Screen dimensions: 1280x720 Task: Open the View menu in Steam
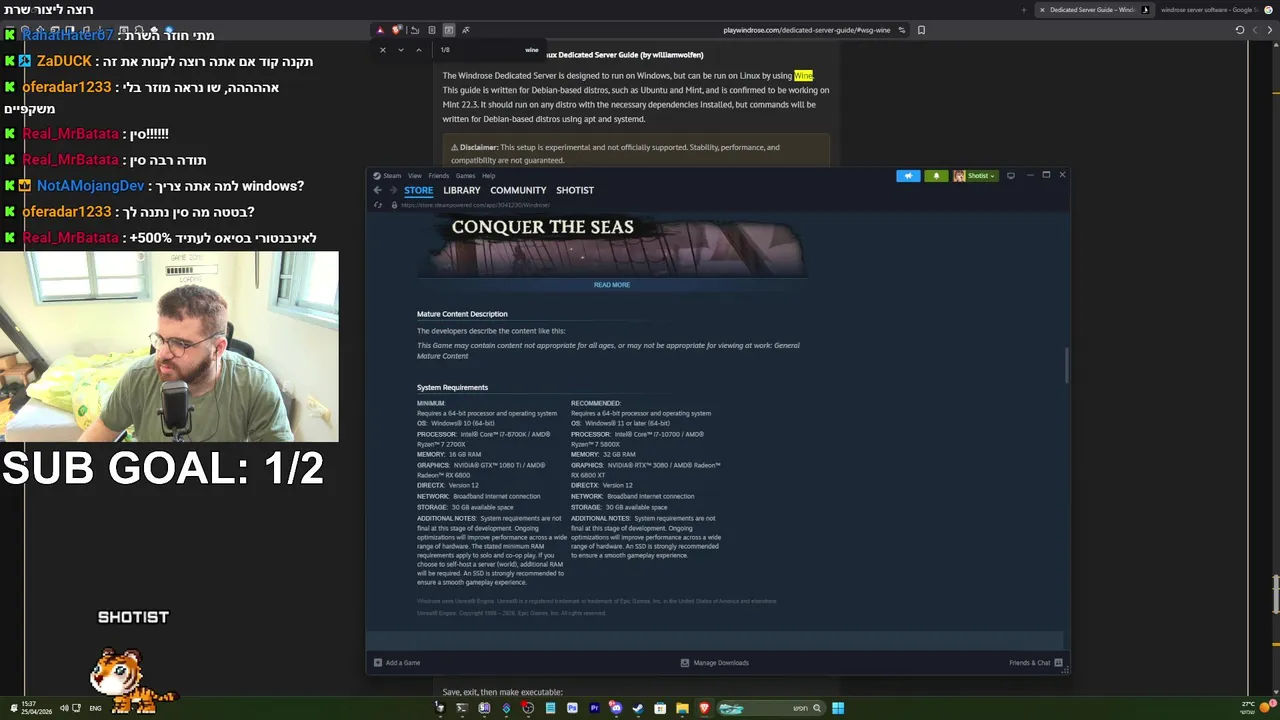[414, 176]
